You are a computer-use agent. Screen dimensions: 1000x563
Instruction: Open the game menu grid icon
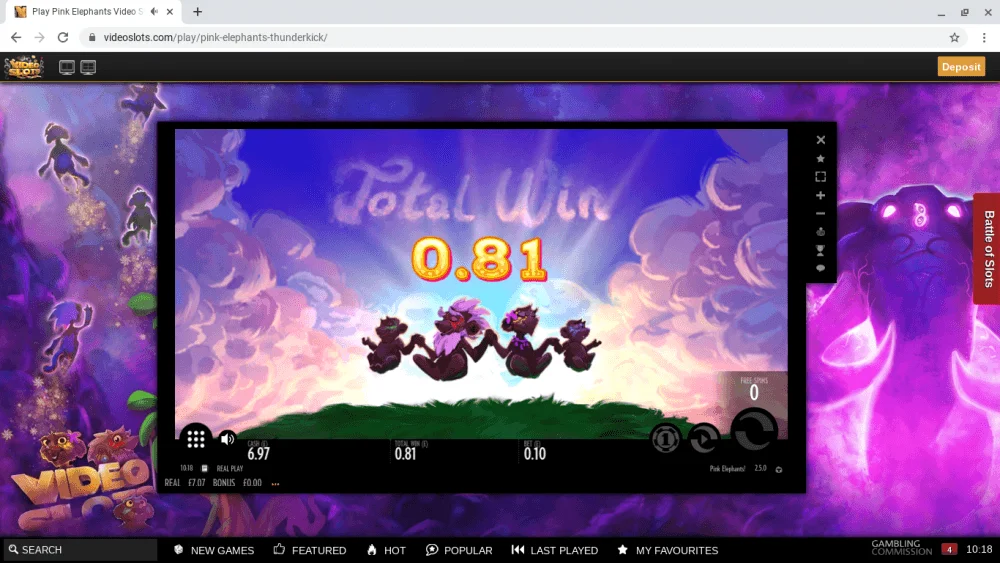pyautogui.click(x=196, y=439)
